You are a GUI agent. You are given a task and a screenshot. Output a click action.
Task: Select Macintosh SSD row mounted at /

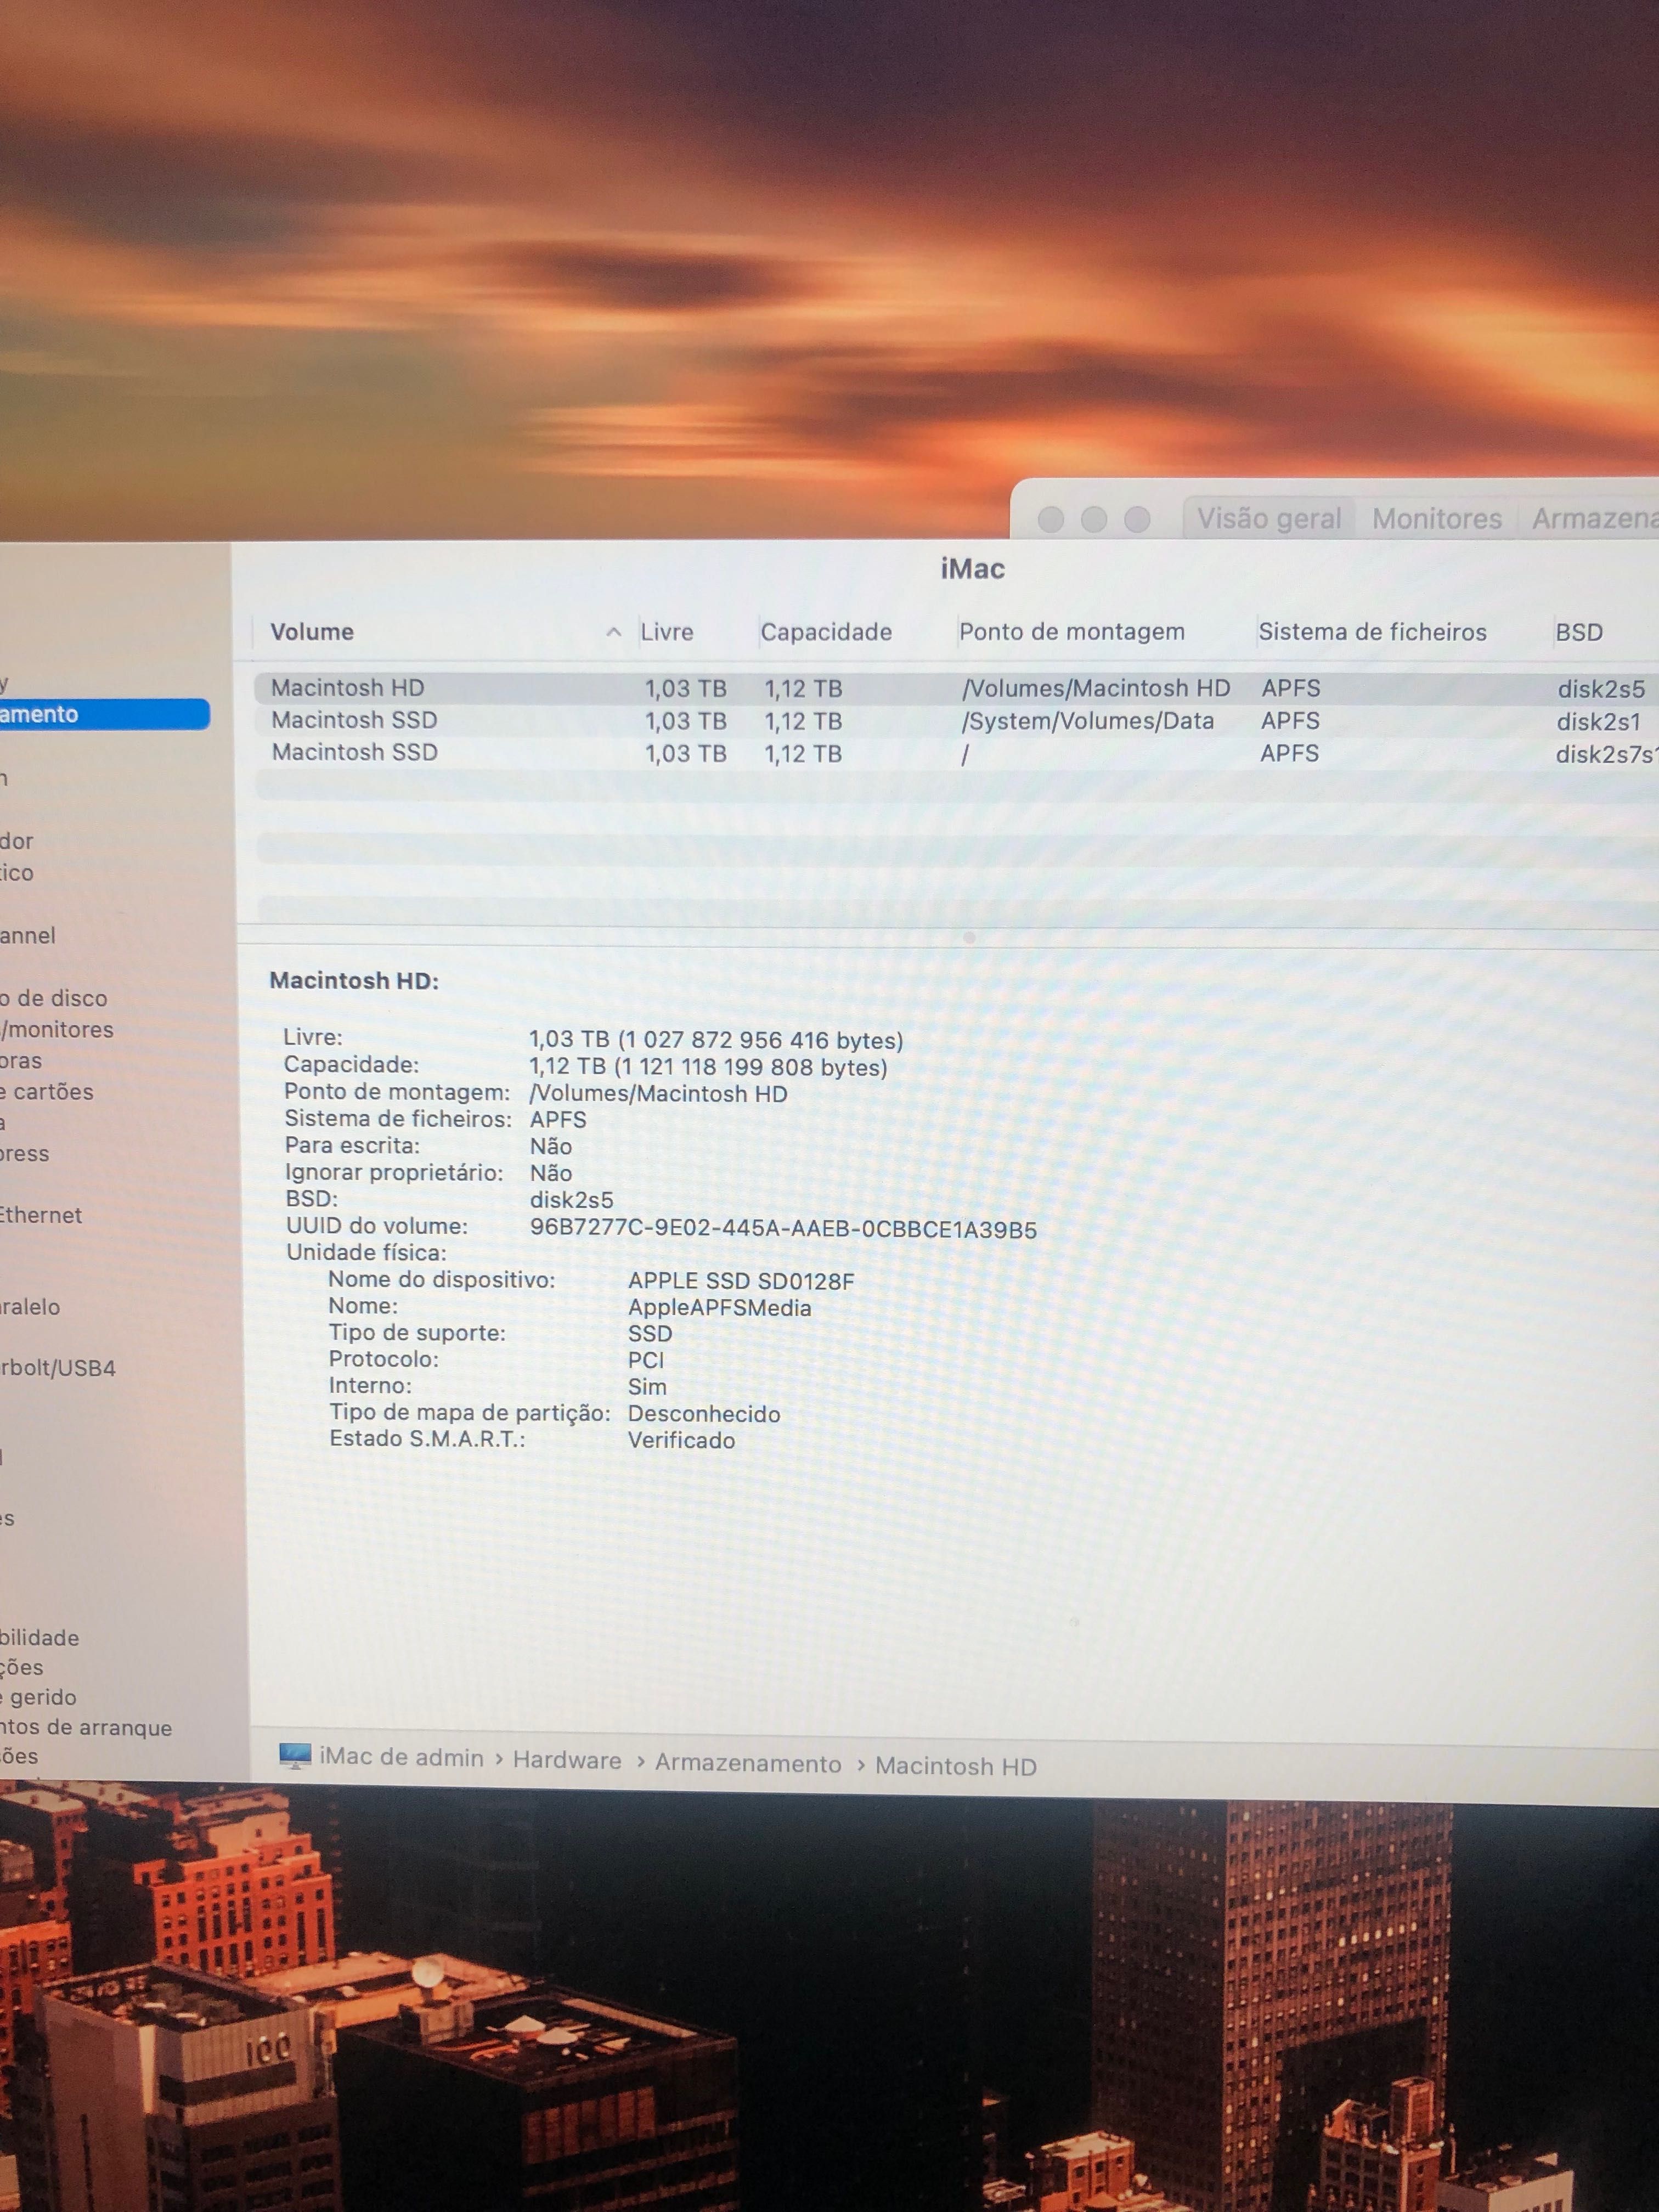(956, 753)
